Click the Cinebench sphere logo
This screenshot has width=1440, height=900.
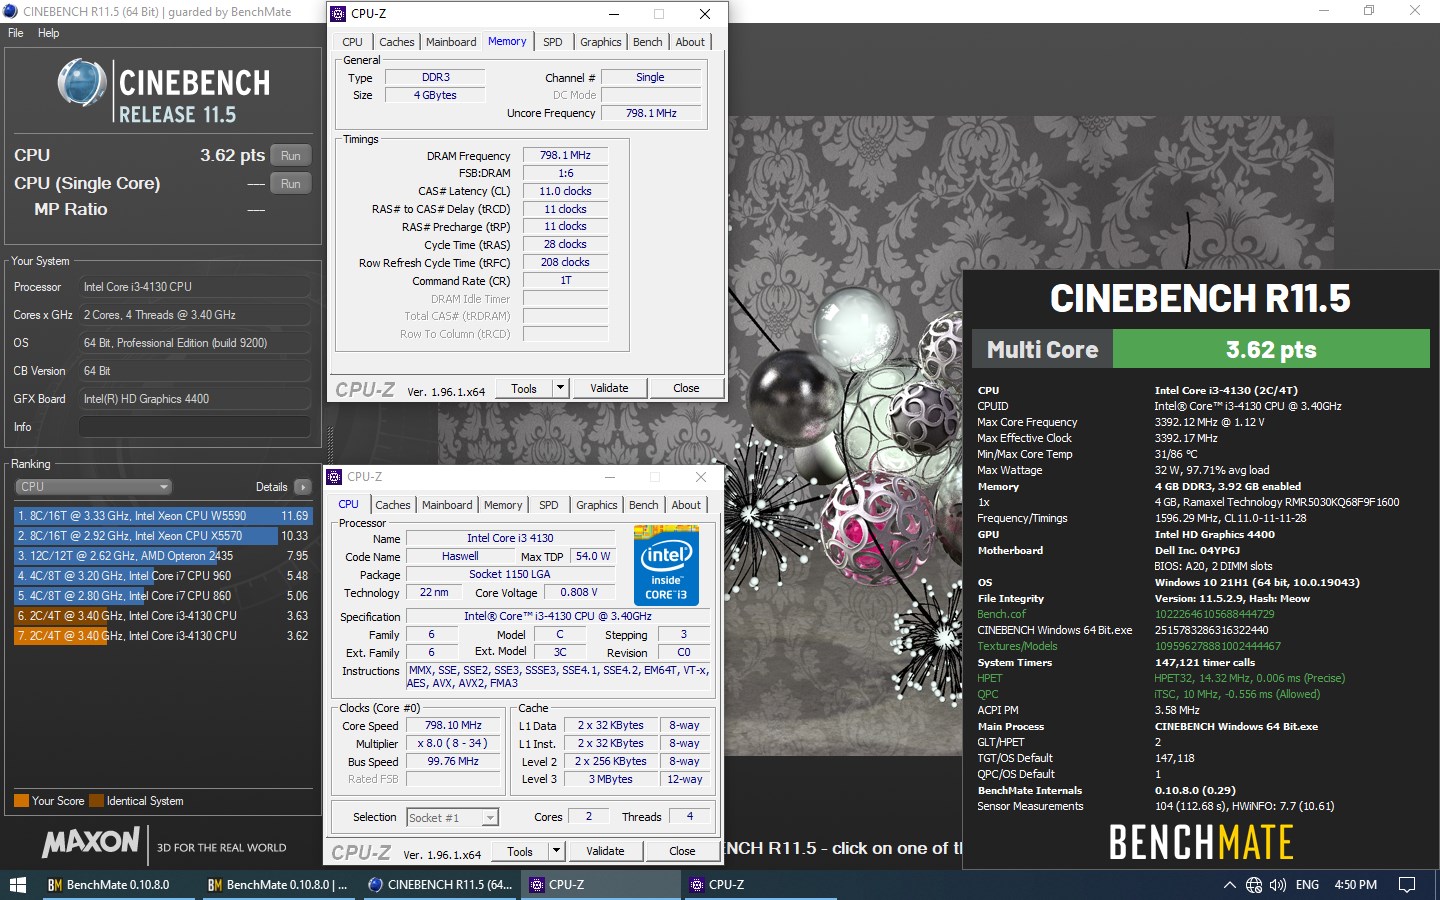pos(82,83)
